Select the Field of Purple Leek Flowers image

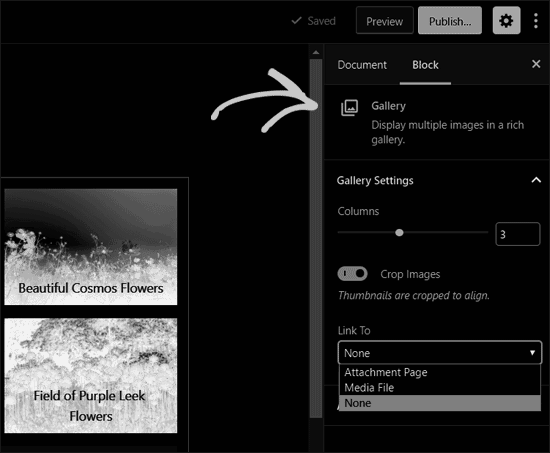[x=91, y=375]
